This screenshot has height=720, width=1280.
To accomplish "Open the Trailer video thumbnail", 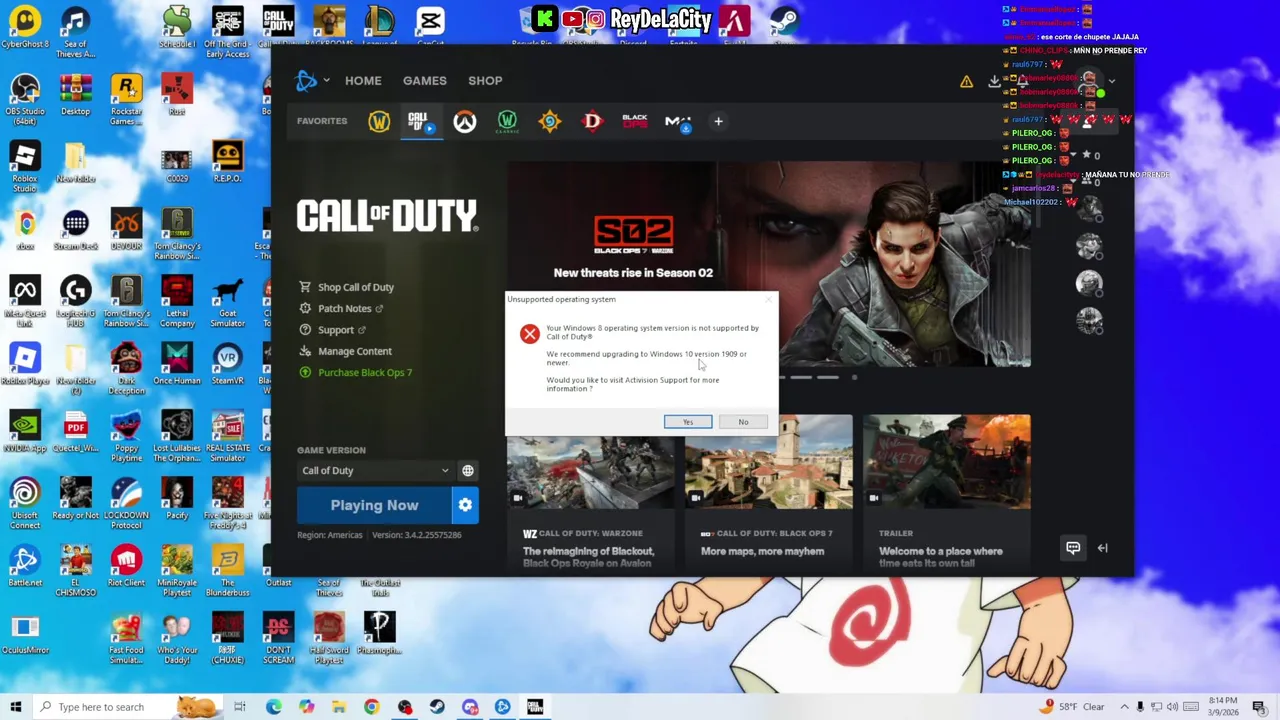I will click(x=947, y=462).
